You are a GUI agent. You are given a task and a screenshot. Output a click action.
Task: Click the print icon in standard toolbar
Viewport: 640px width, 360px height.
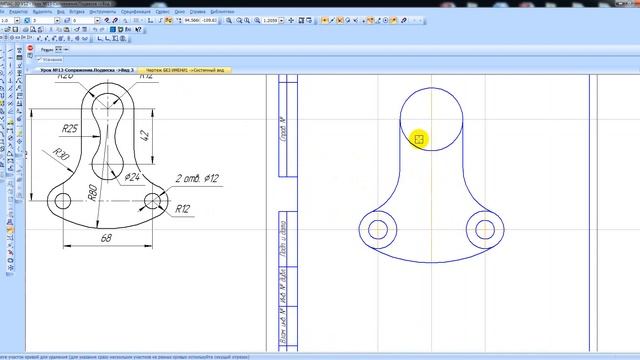[25, 29]
